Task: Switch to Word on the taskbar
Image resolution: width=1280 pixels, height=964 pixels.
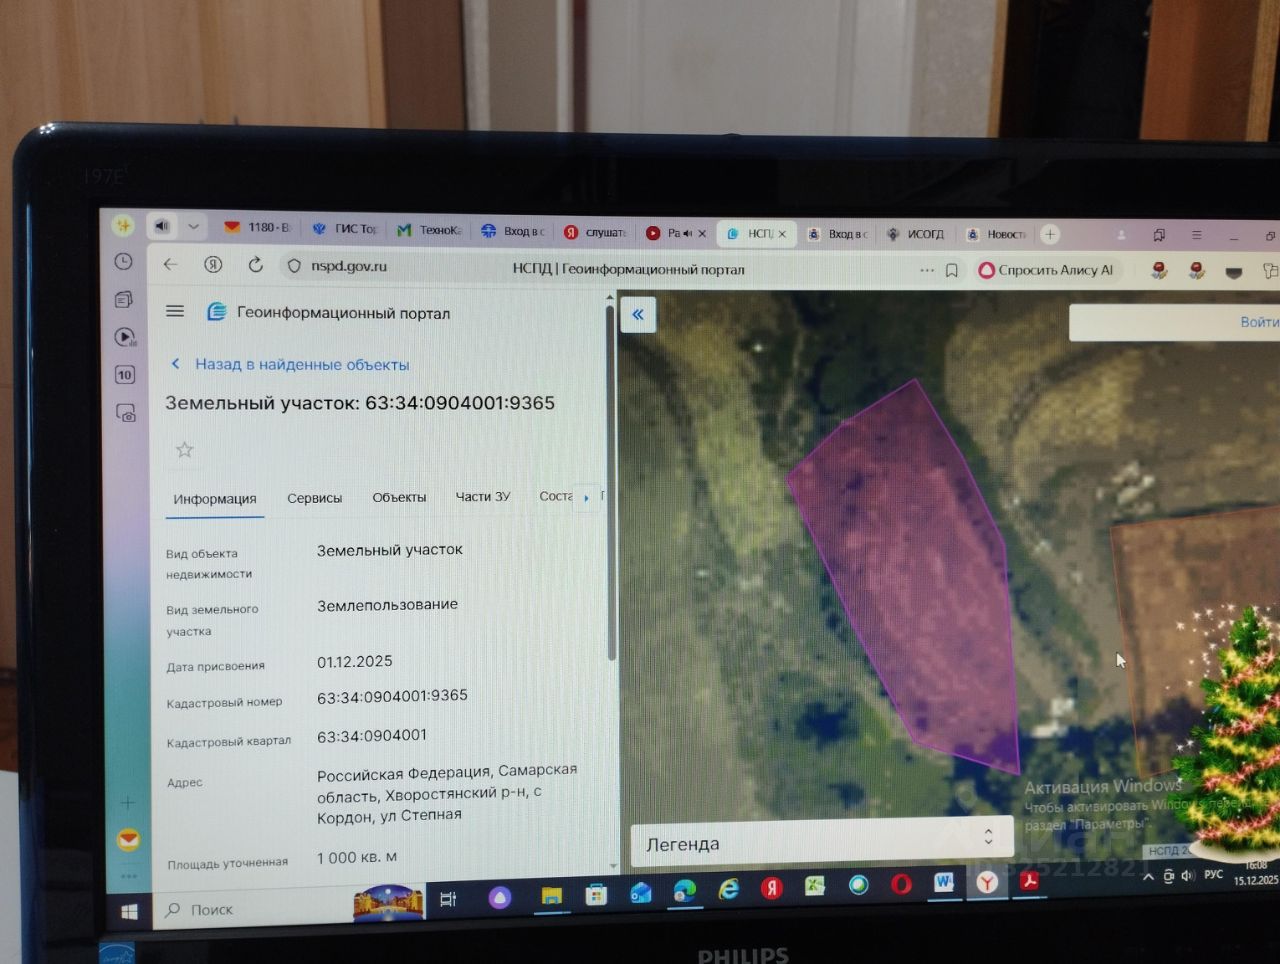Action: coord(943,883)
